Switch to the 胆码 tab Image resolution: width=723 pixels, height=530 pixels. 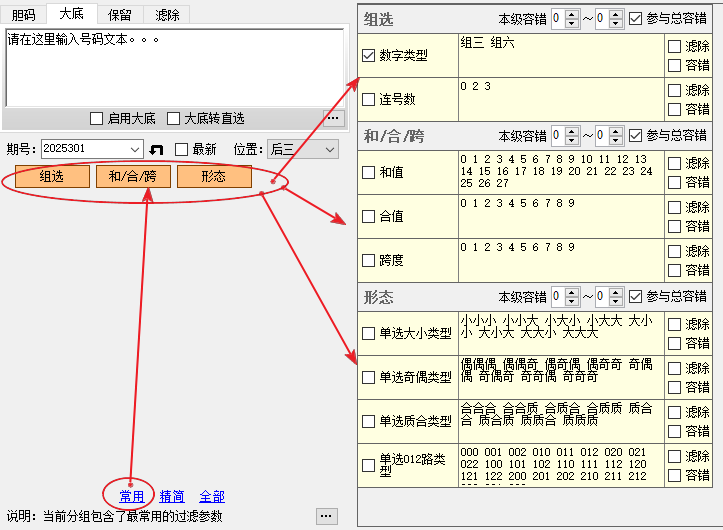[x=24, y=14]
